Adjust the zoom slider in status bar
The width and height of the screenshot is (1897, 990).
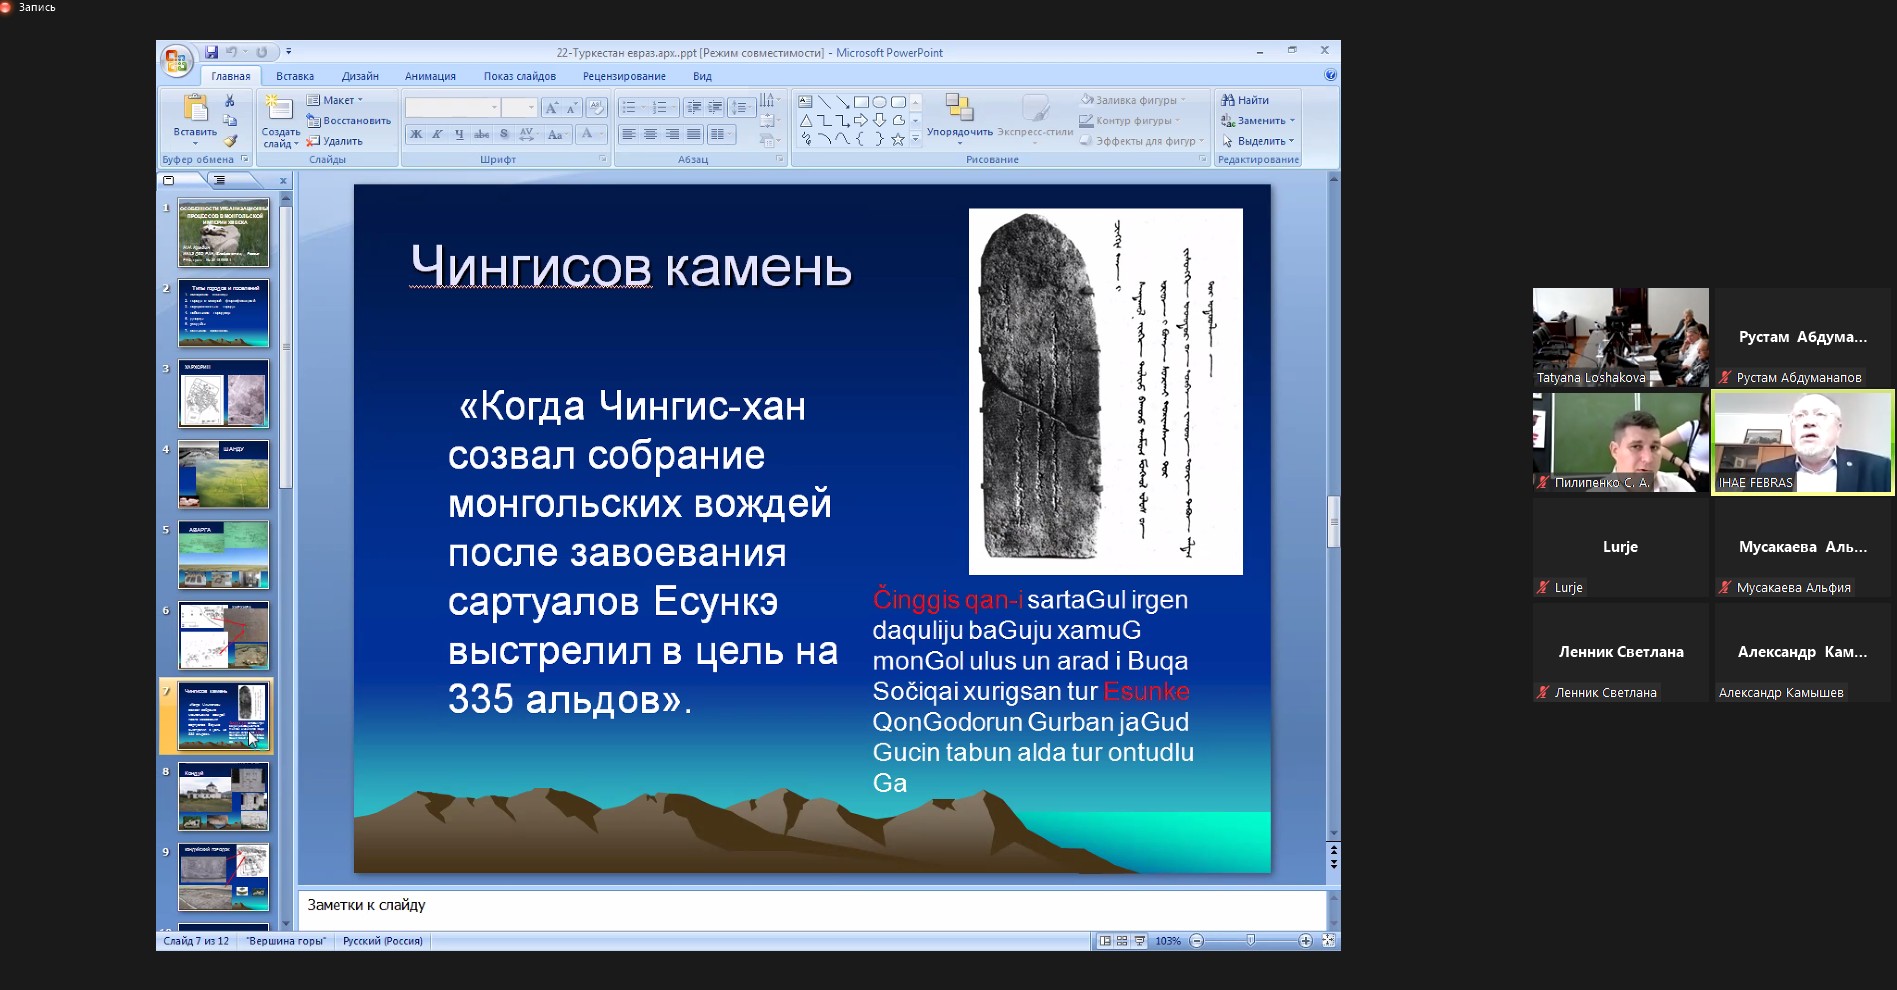(x=1250, y=941)
